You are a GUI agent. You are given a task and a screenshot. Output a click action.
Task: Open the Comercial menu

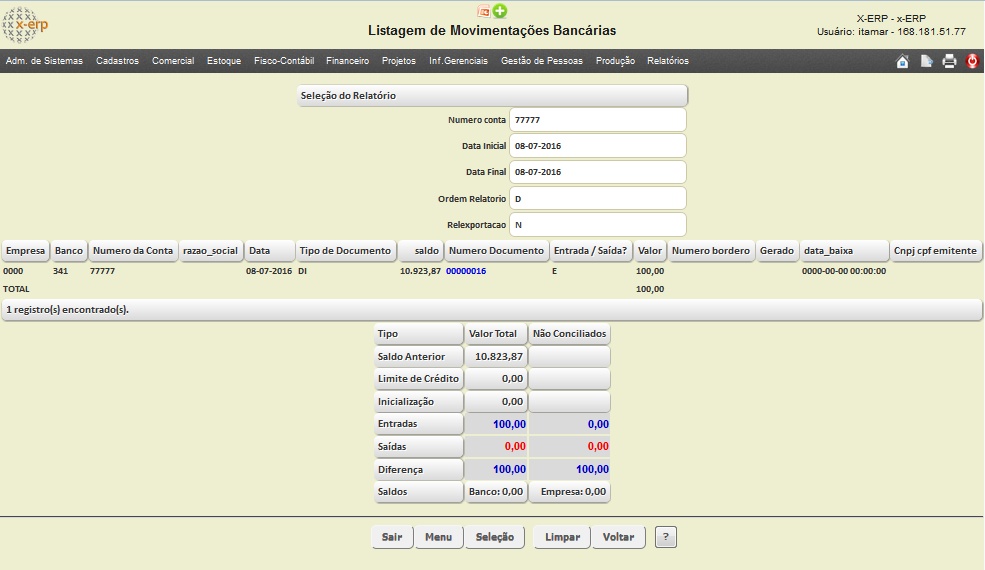click(173, 61)
